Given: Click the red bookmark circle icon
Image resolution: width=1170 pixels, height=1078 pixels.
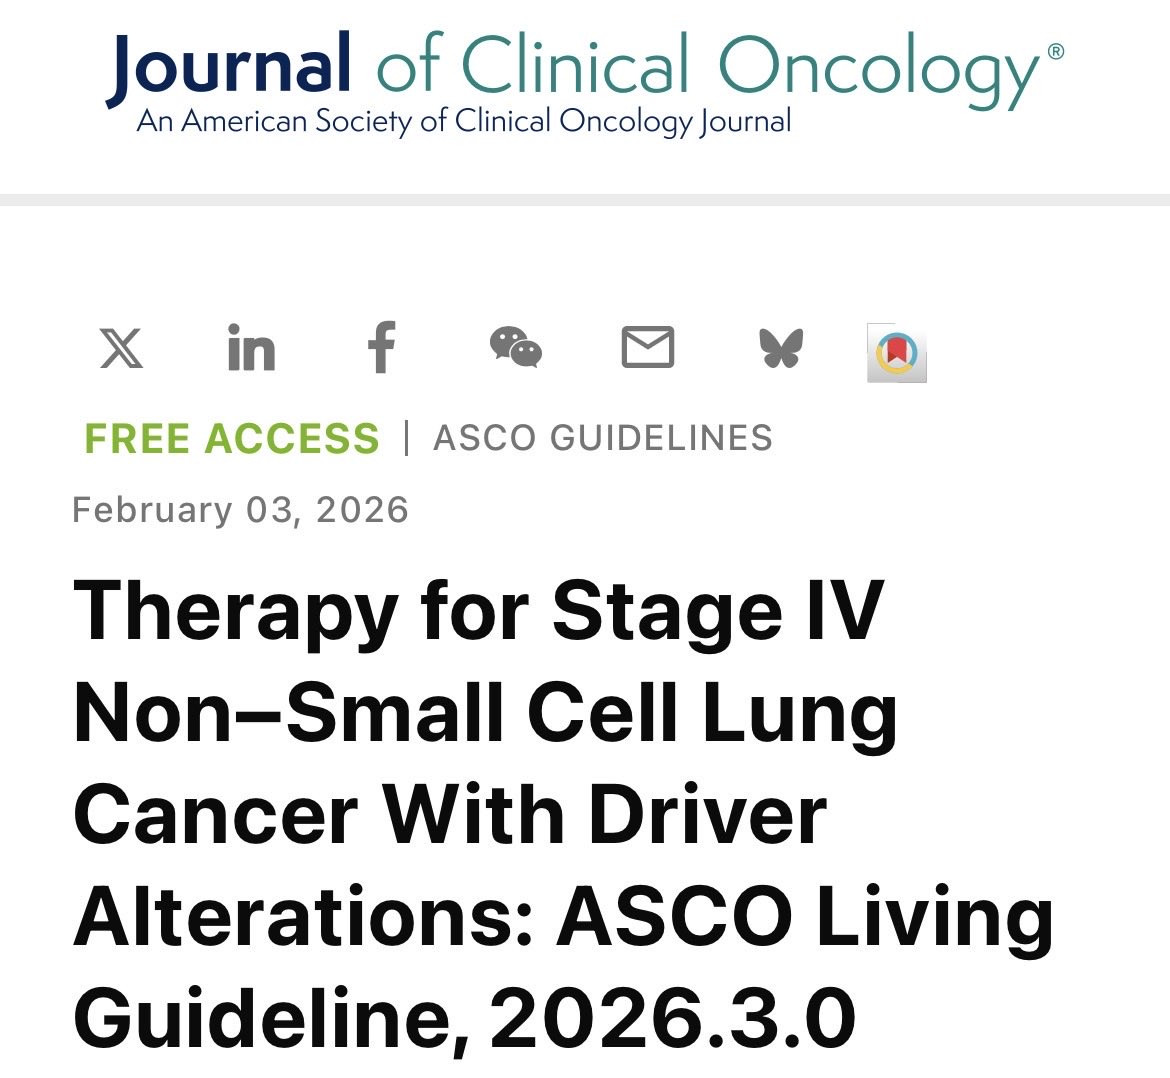Looking at the screenshot, I should tap(897, 353).
